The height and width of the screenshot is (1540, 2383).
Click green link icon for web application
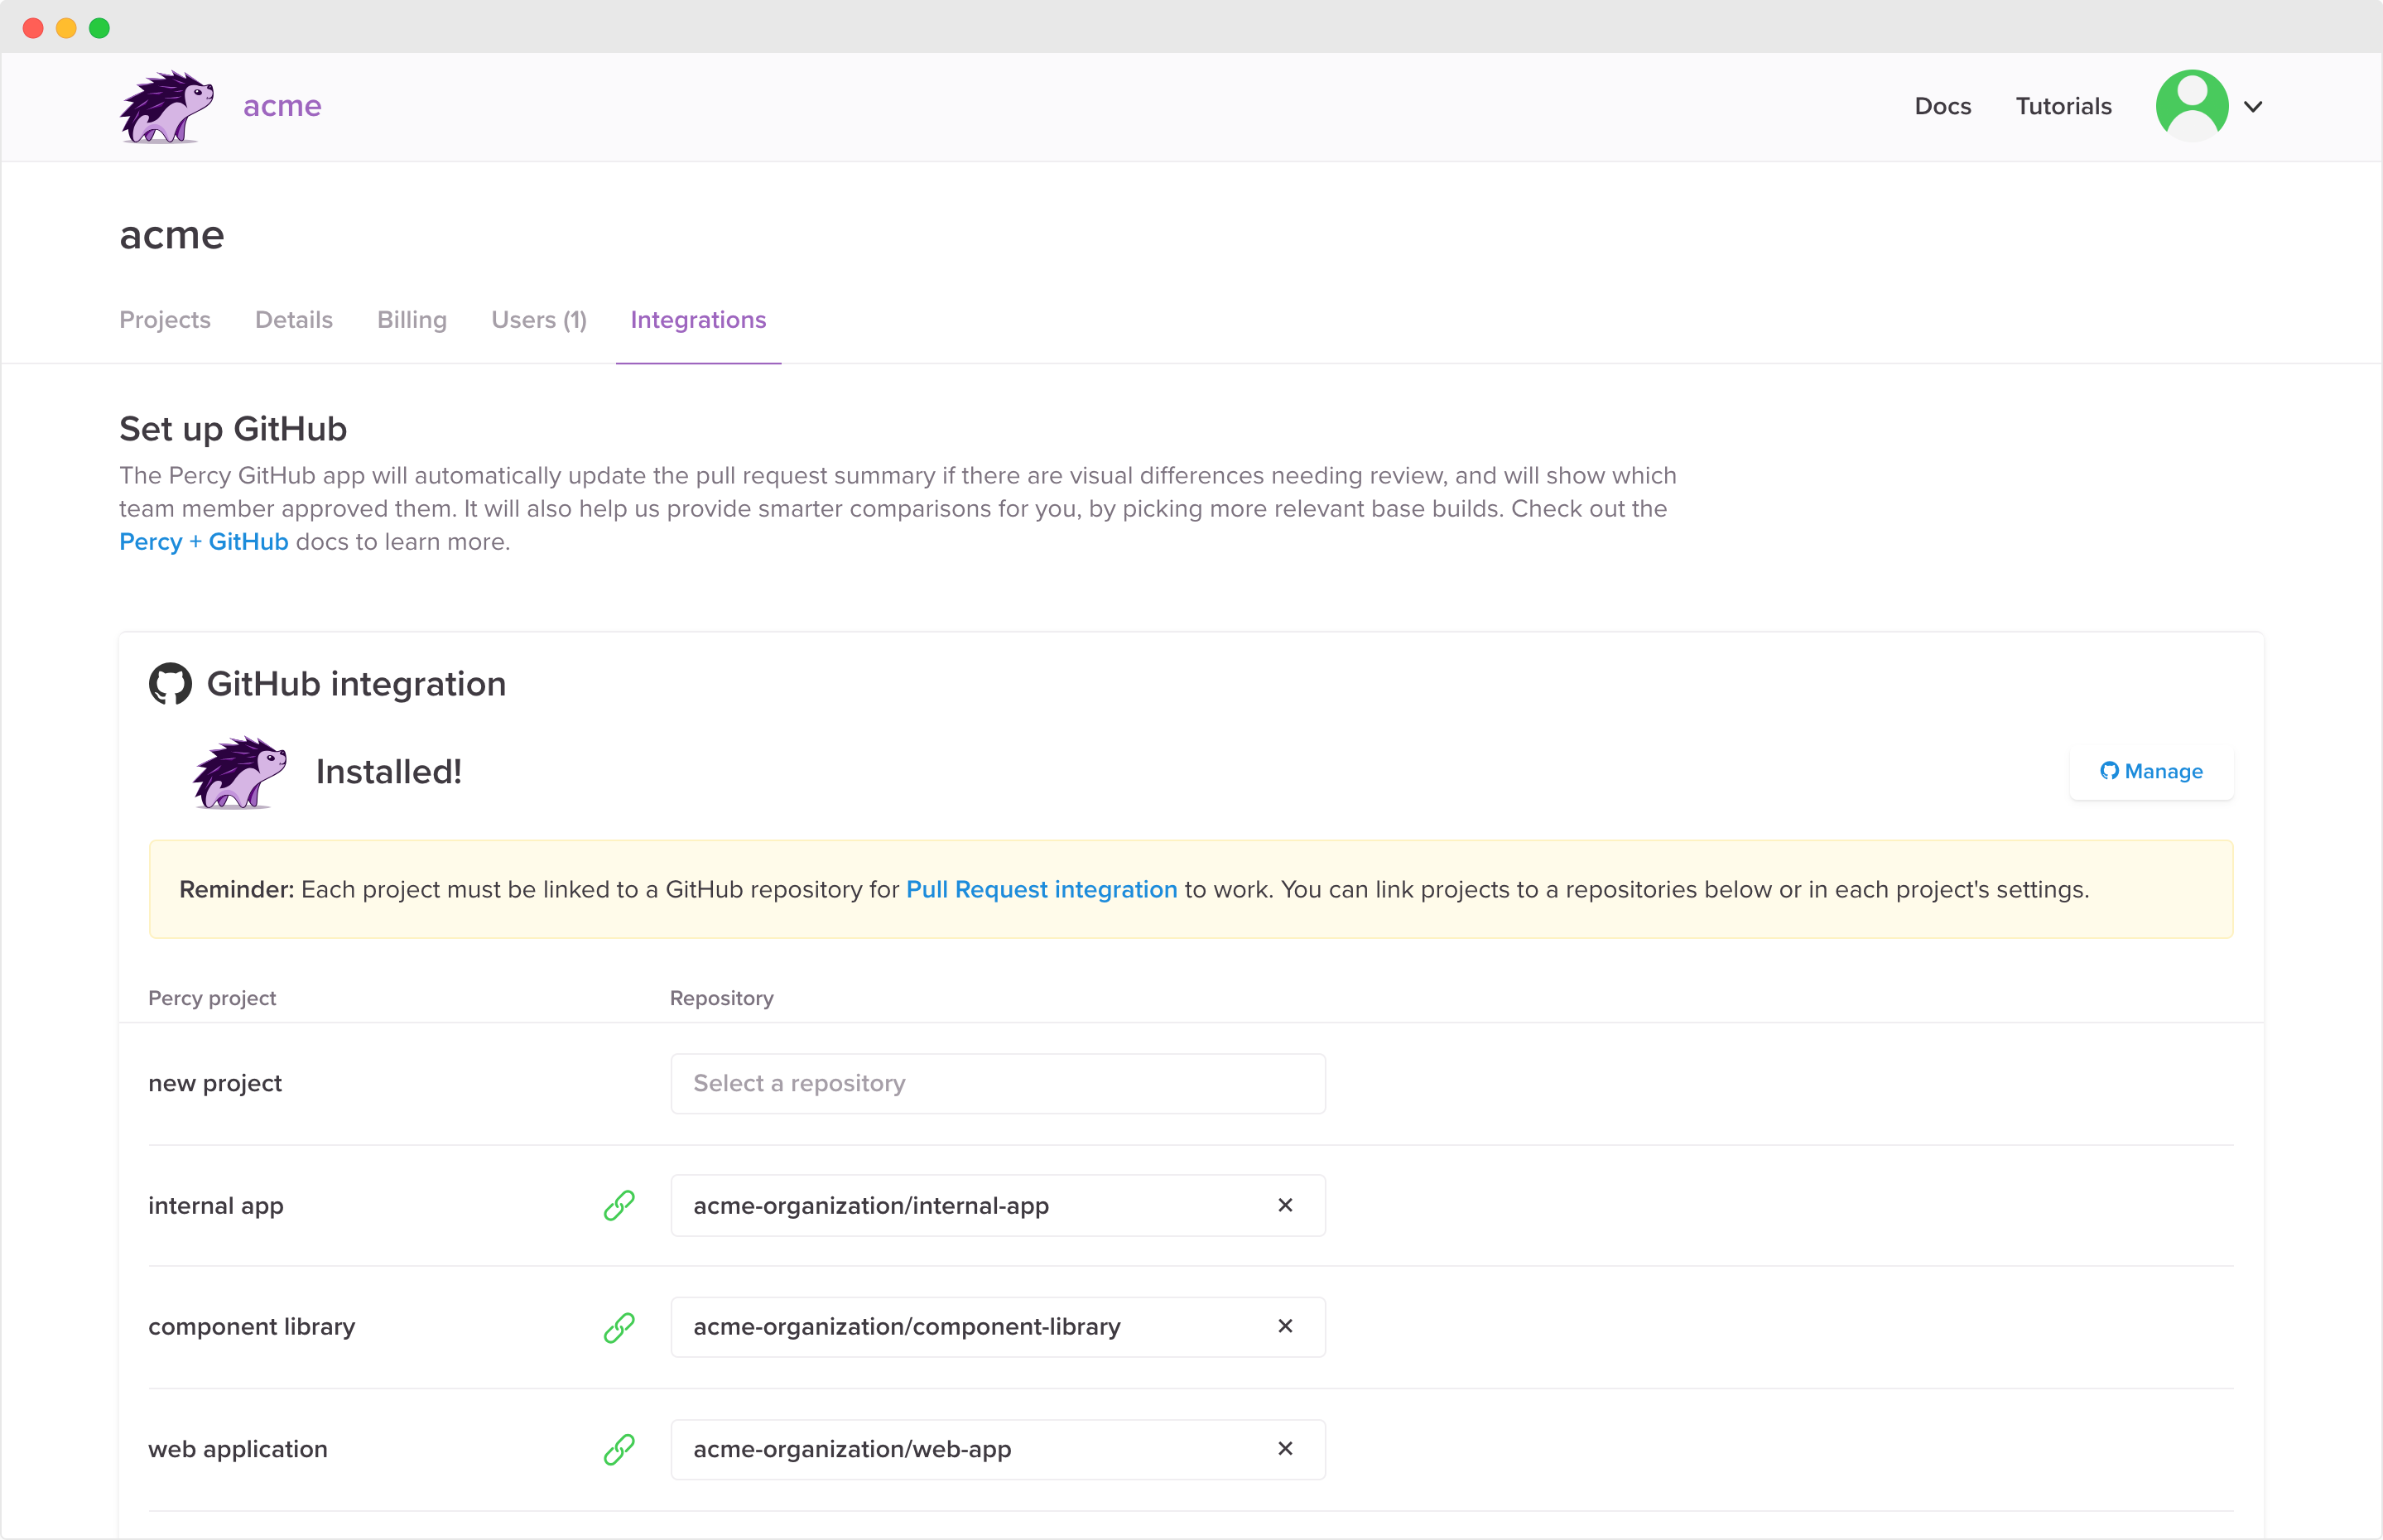[x=619, y=1449]
